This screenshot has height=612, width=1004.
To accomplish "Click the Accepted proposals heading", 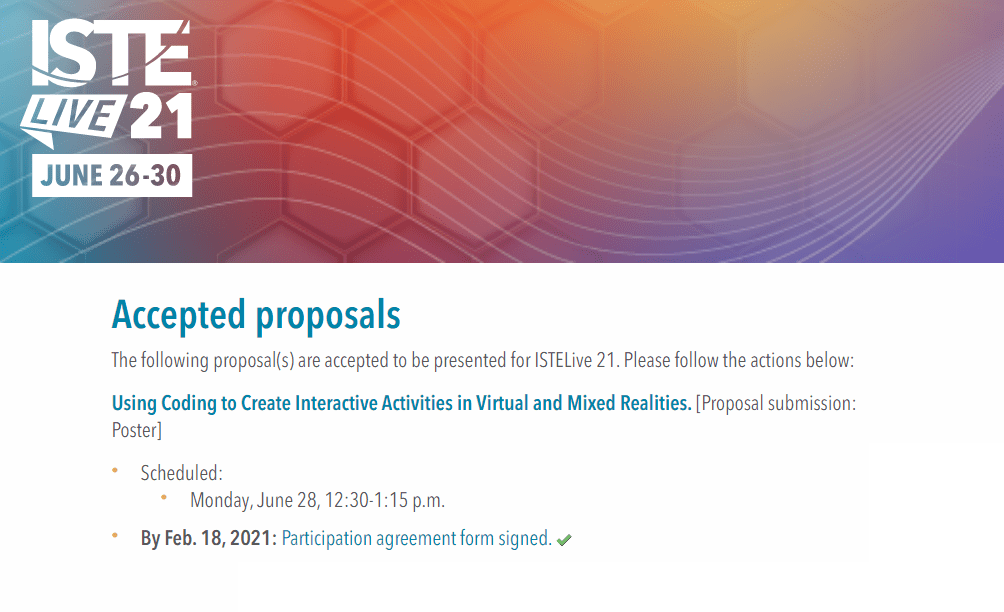I will [x=256, y=315].
